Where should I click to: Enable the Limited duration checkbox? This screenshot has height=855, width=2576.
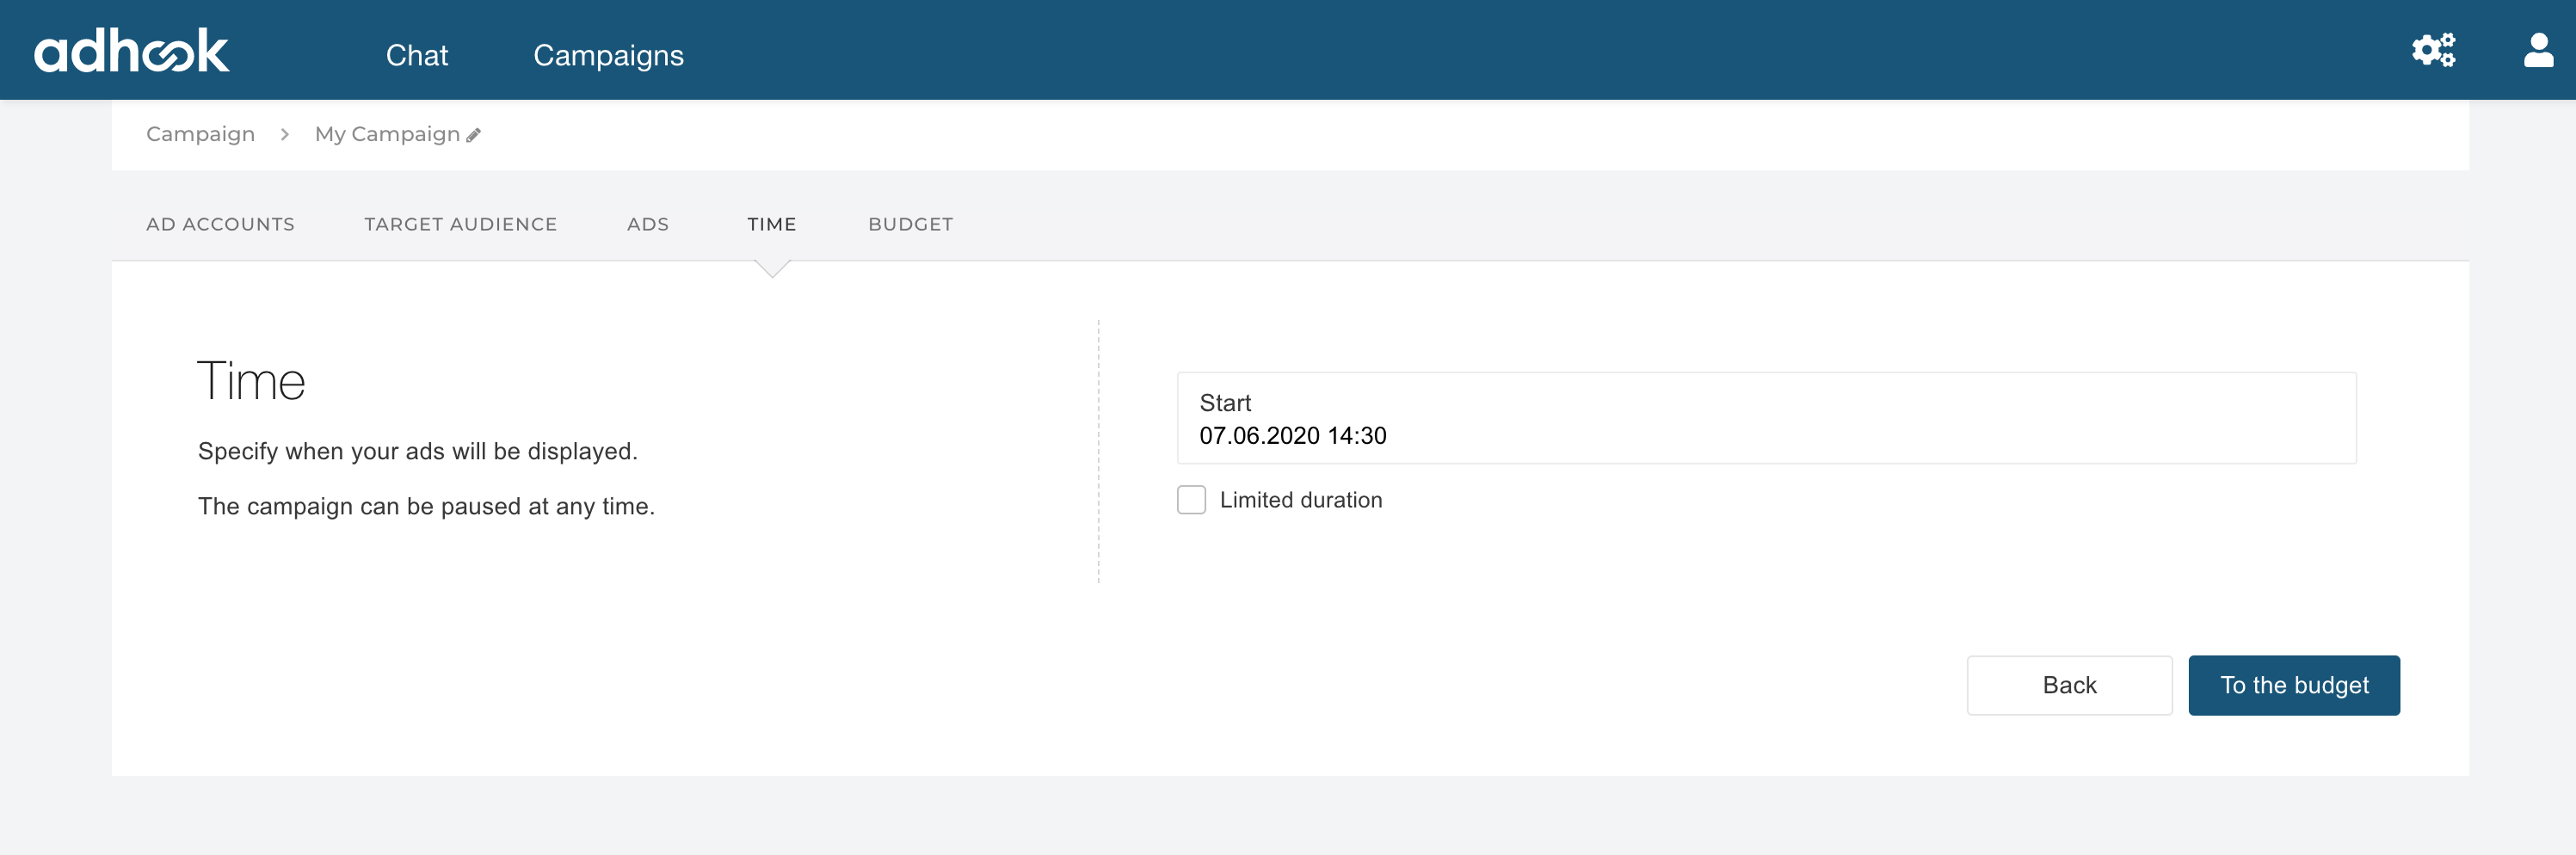pyautogui.click(x=1191, y=500)
